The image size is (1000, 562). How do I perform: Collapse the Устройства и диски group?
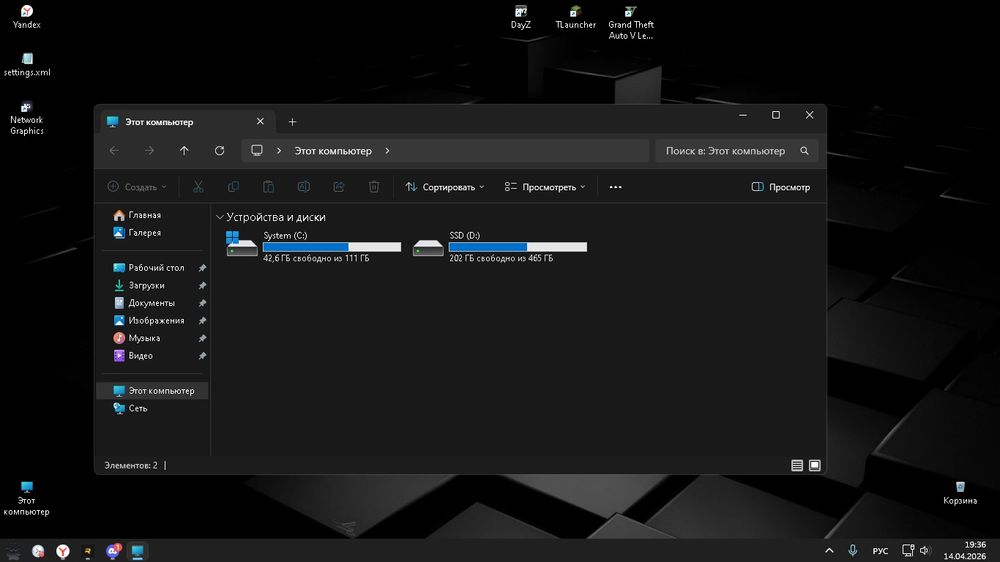[x=219, y=217]
